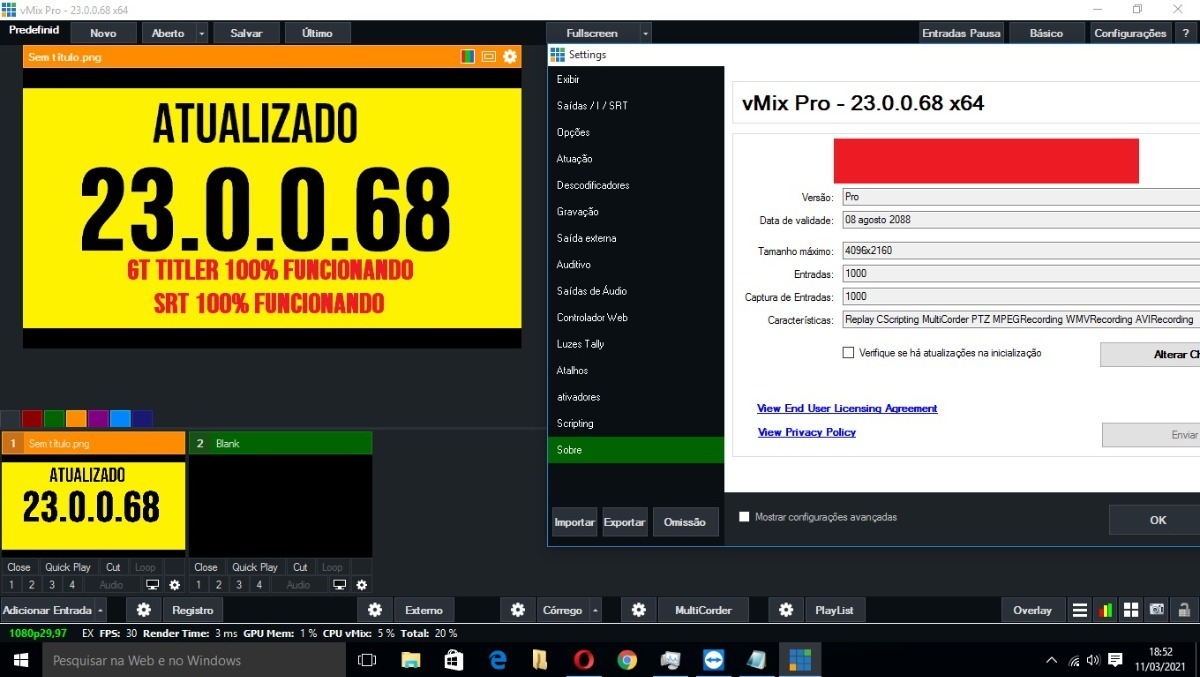Viewport: 1200px width, 677px height.
Task: Open Microsoft Edge from the taskbar
Action: pos(497,660)
